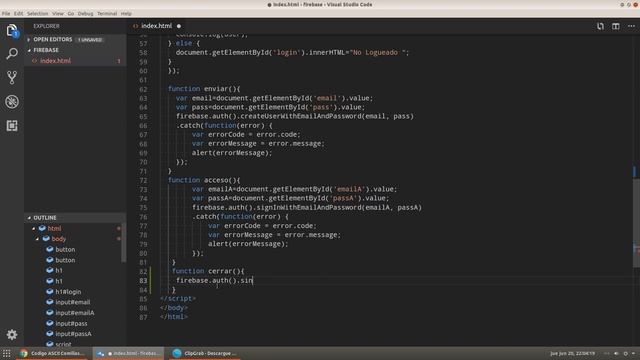Click the Open Changes icon in editor toolbar
Screen dimensions: 640x360
(x=600, y=26)
